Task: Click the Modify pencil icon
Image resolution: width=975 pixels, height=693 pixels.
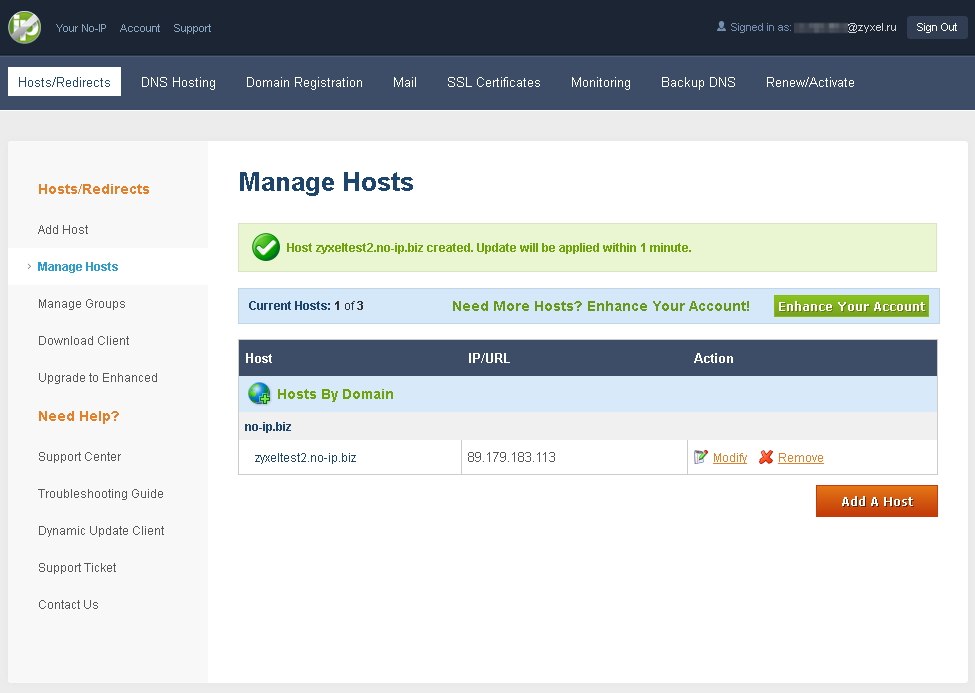Action: [x=701, y=457]
